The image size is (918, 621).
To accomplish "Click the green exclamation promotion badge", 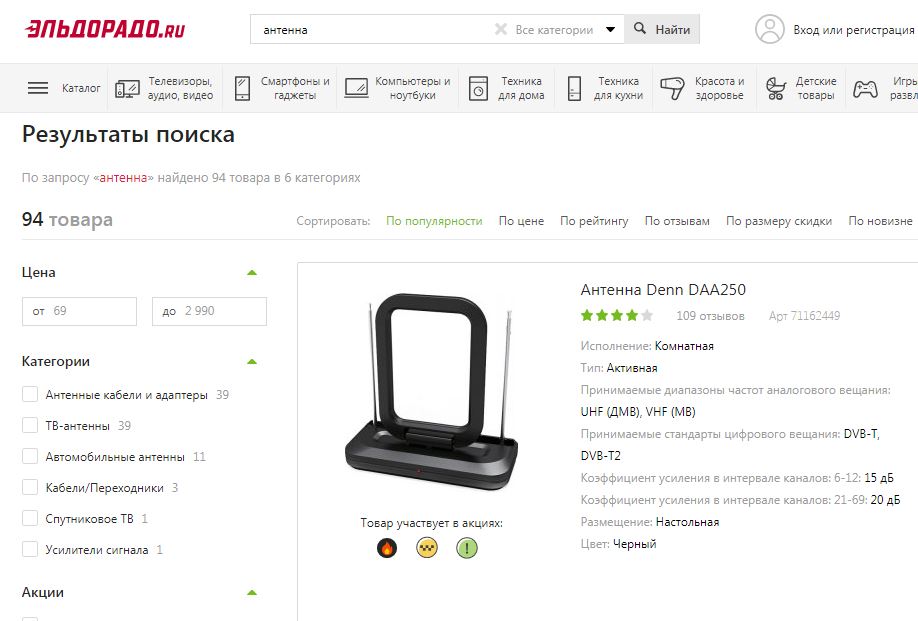I will (x=467, y=548).
